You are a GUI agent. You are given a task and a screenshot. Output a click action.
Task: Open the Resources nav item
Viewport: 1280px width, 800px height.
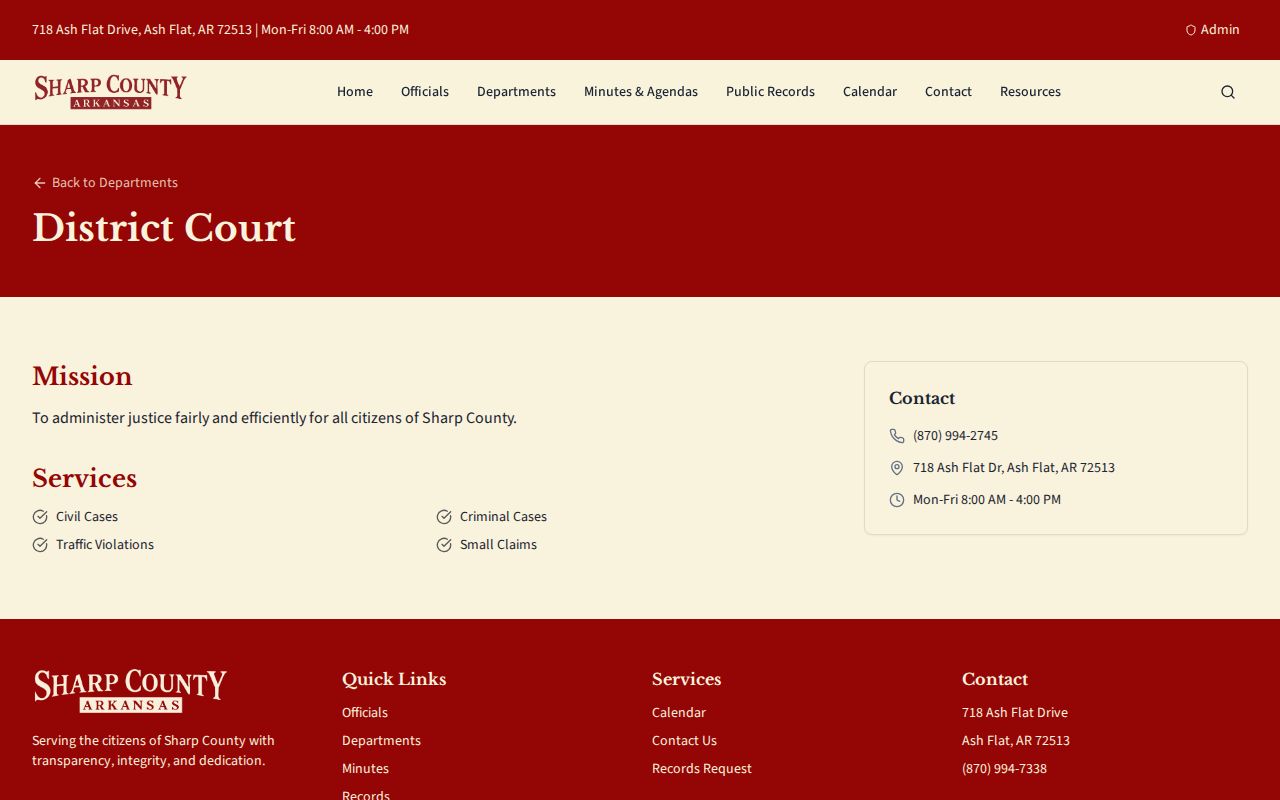(1030, 92)
